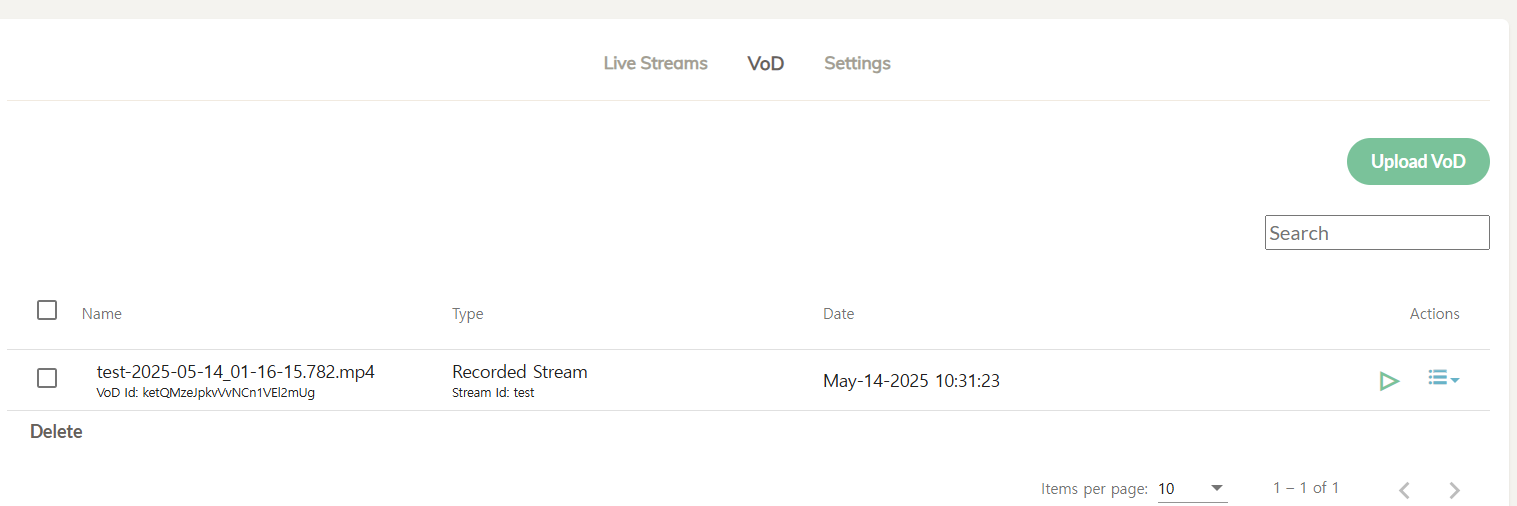Screen dimensions: 1517x506
Task: Click the Type column header
Action: [x=467, y=314]
